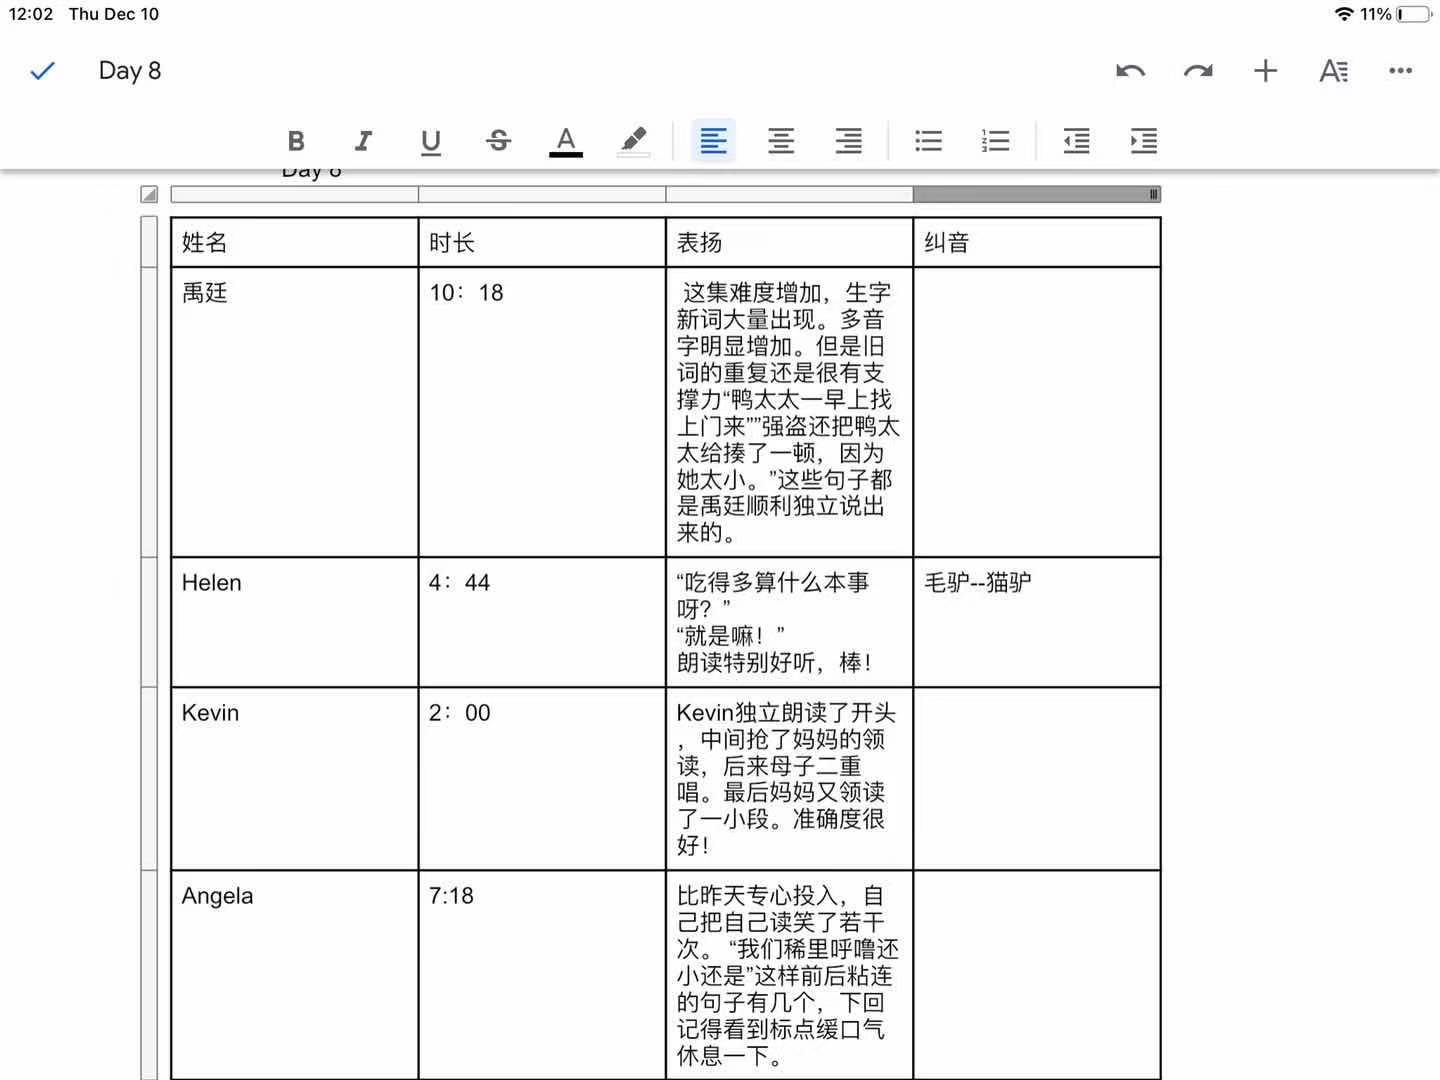Redo the last undone change
Viewport: 1440px width, 1080px height.
click(x=1197, y=71)
